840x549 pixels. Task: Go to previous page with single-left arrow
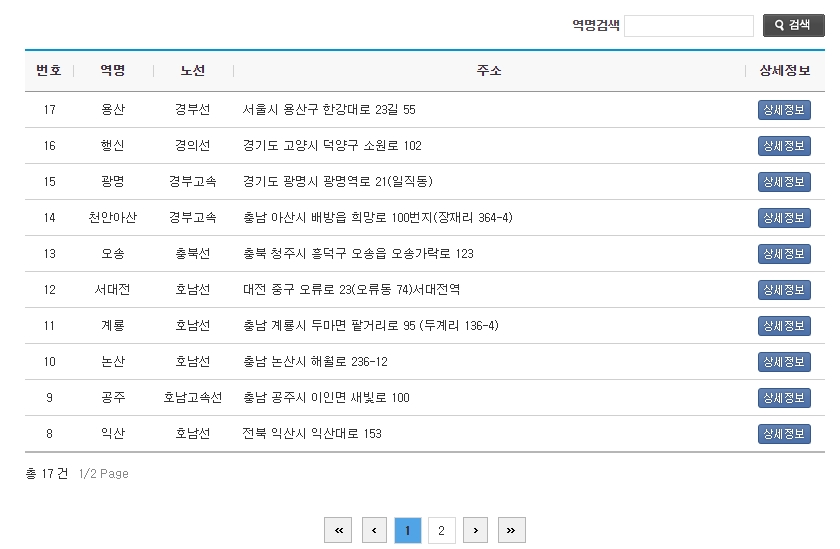click(374, 530)
